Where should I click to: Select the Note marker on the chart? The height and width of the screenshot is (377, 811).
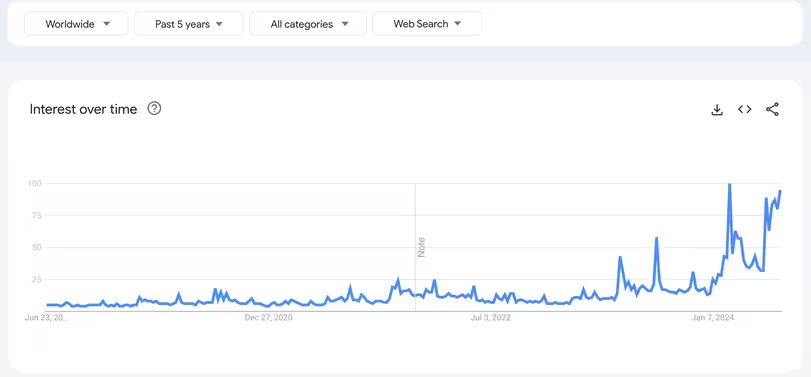click(421, 247)
